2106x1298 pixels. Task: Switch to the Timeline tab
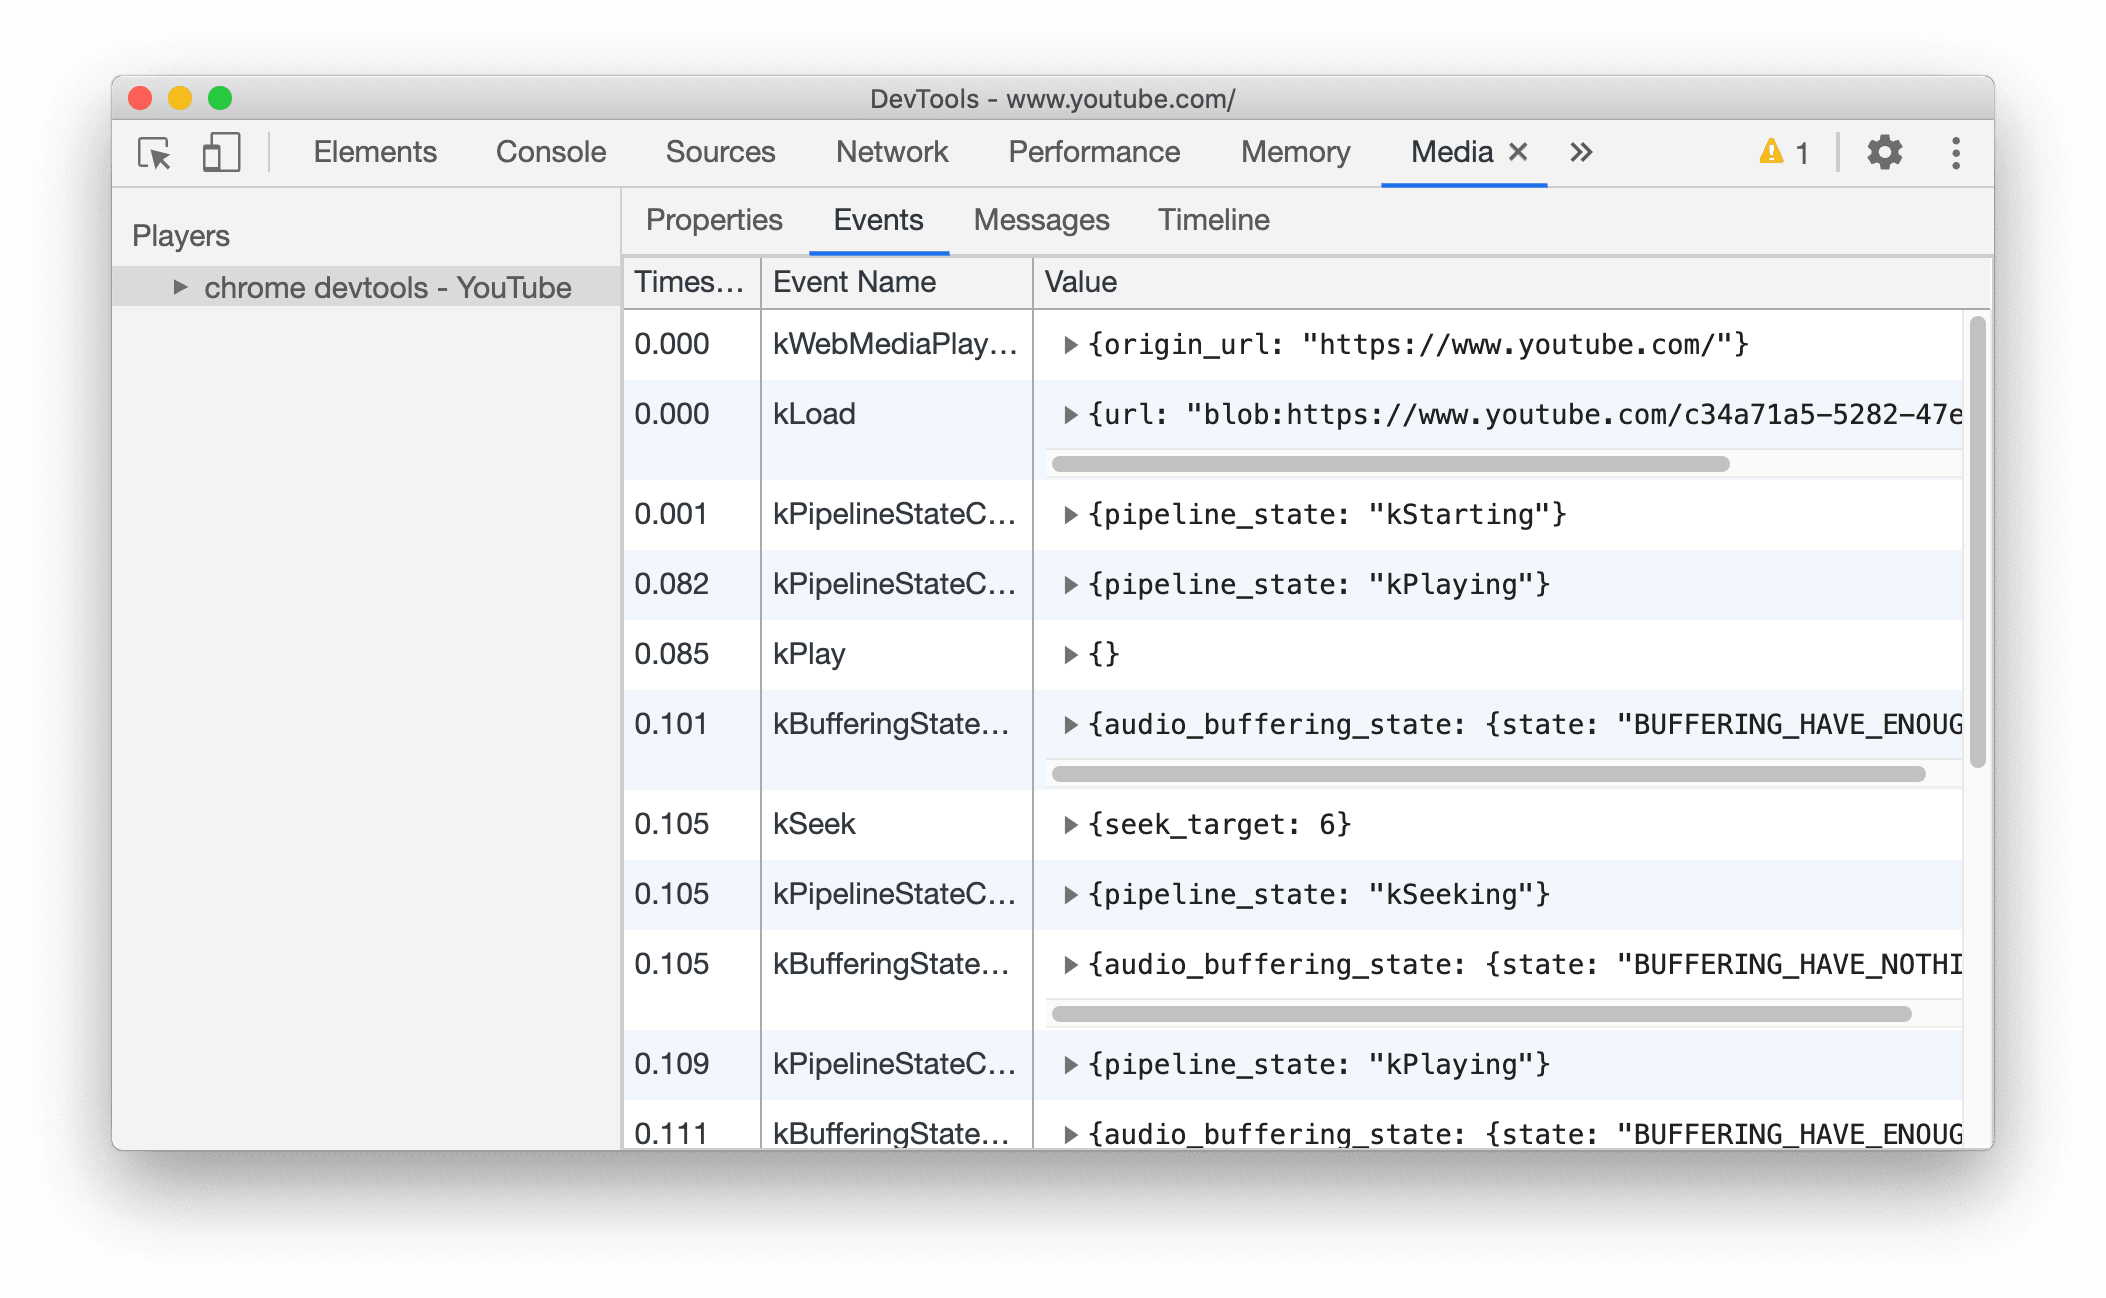click(x=1214, y=220)
